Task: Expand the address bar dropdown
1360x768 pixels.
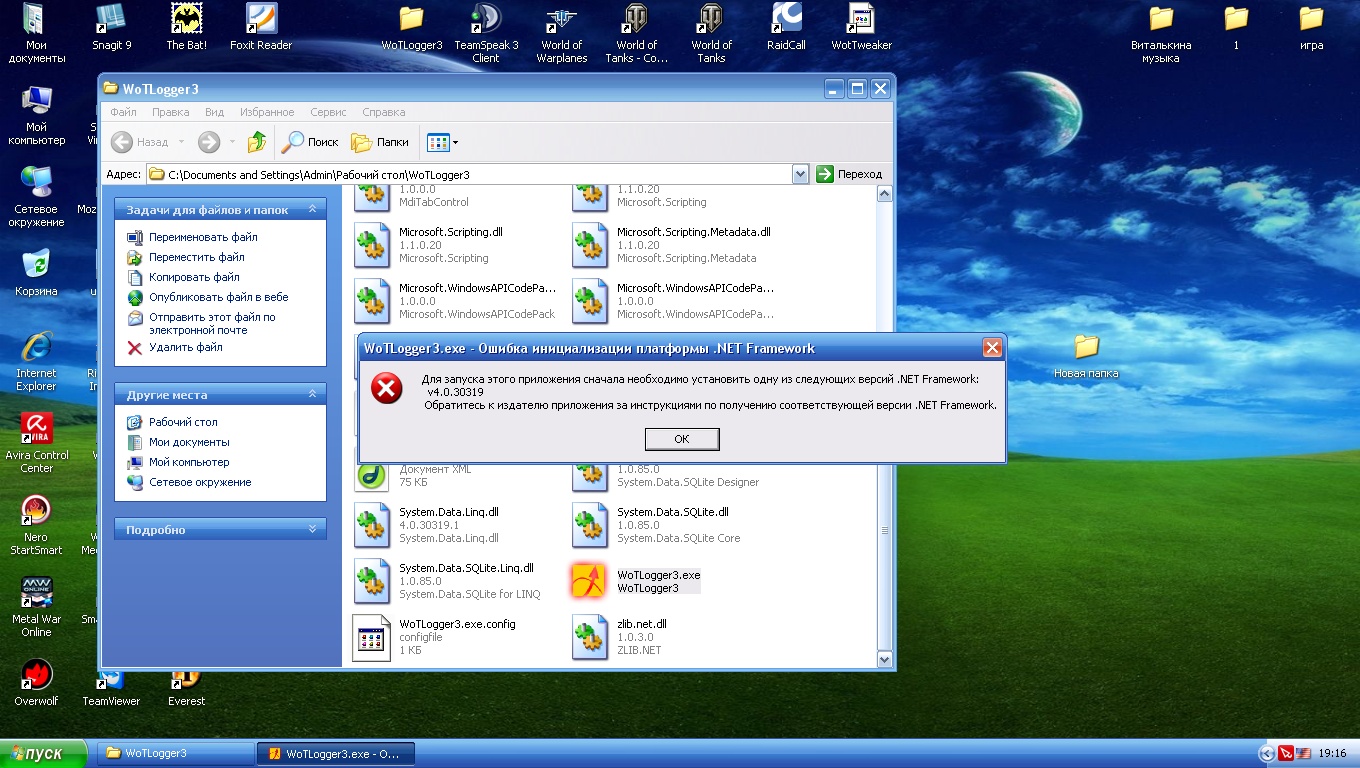Action: pyautogui.click(x=800, y=174)
